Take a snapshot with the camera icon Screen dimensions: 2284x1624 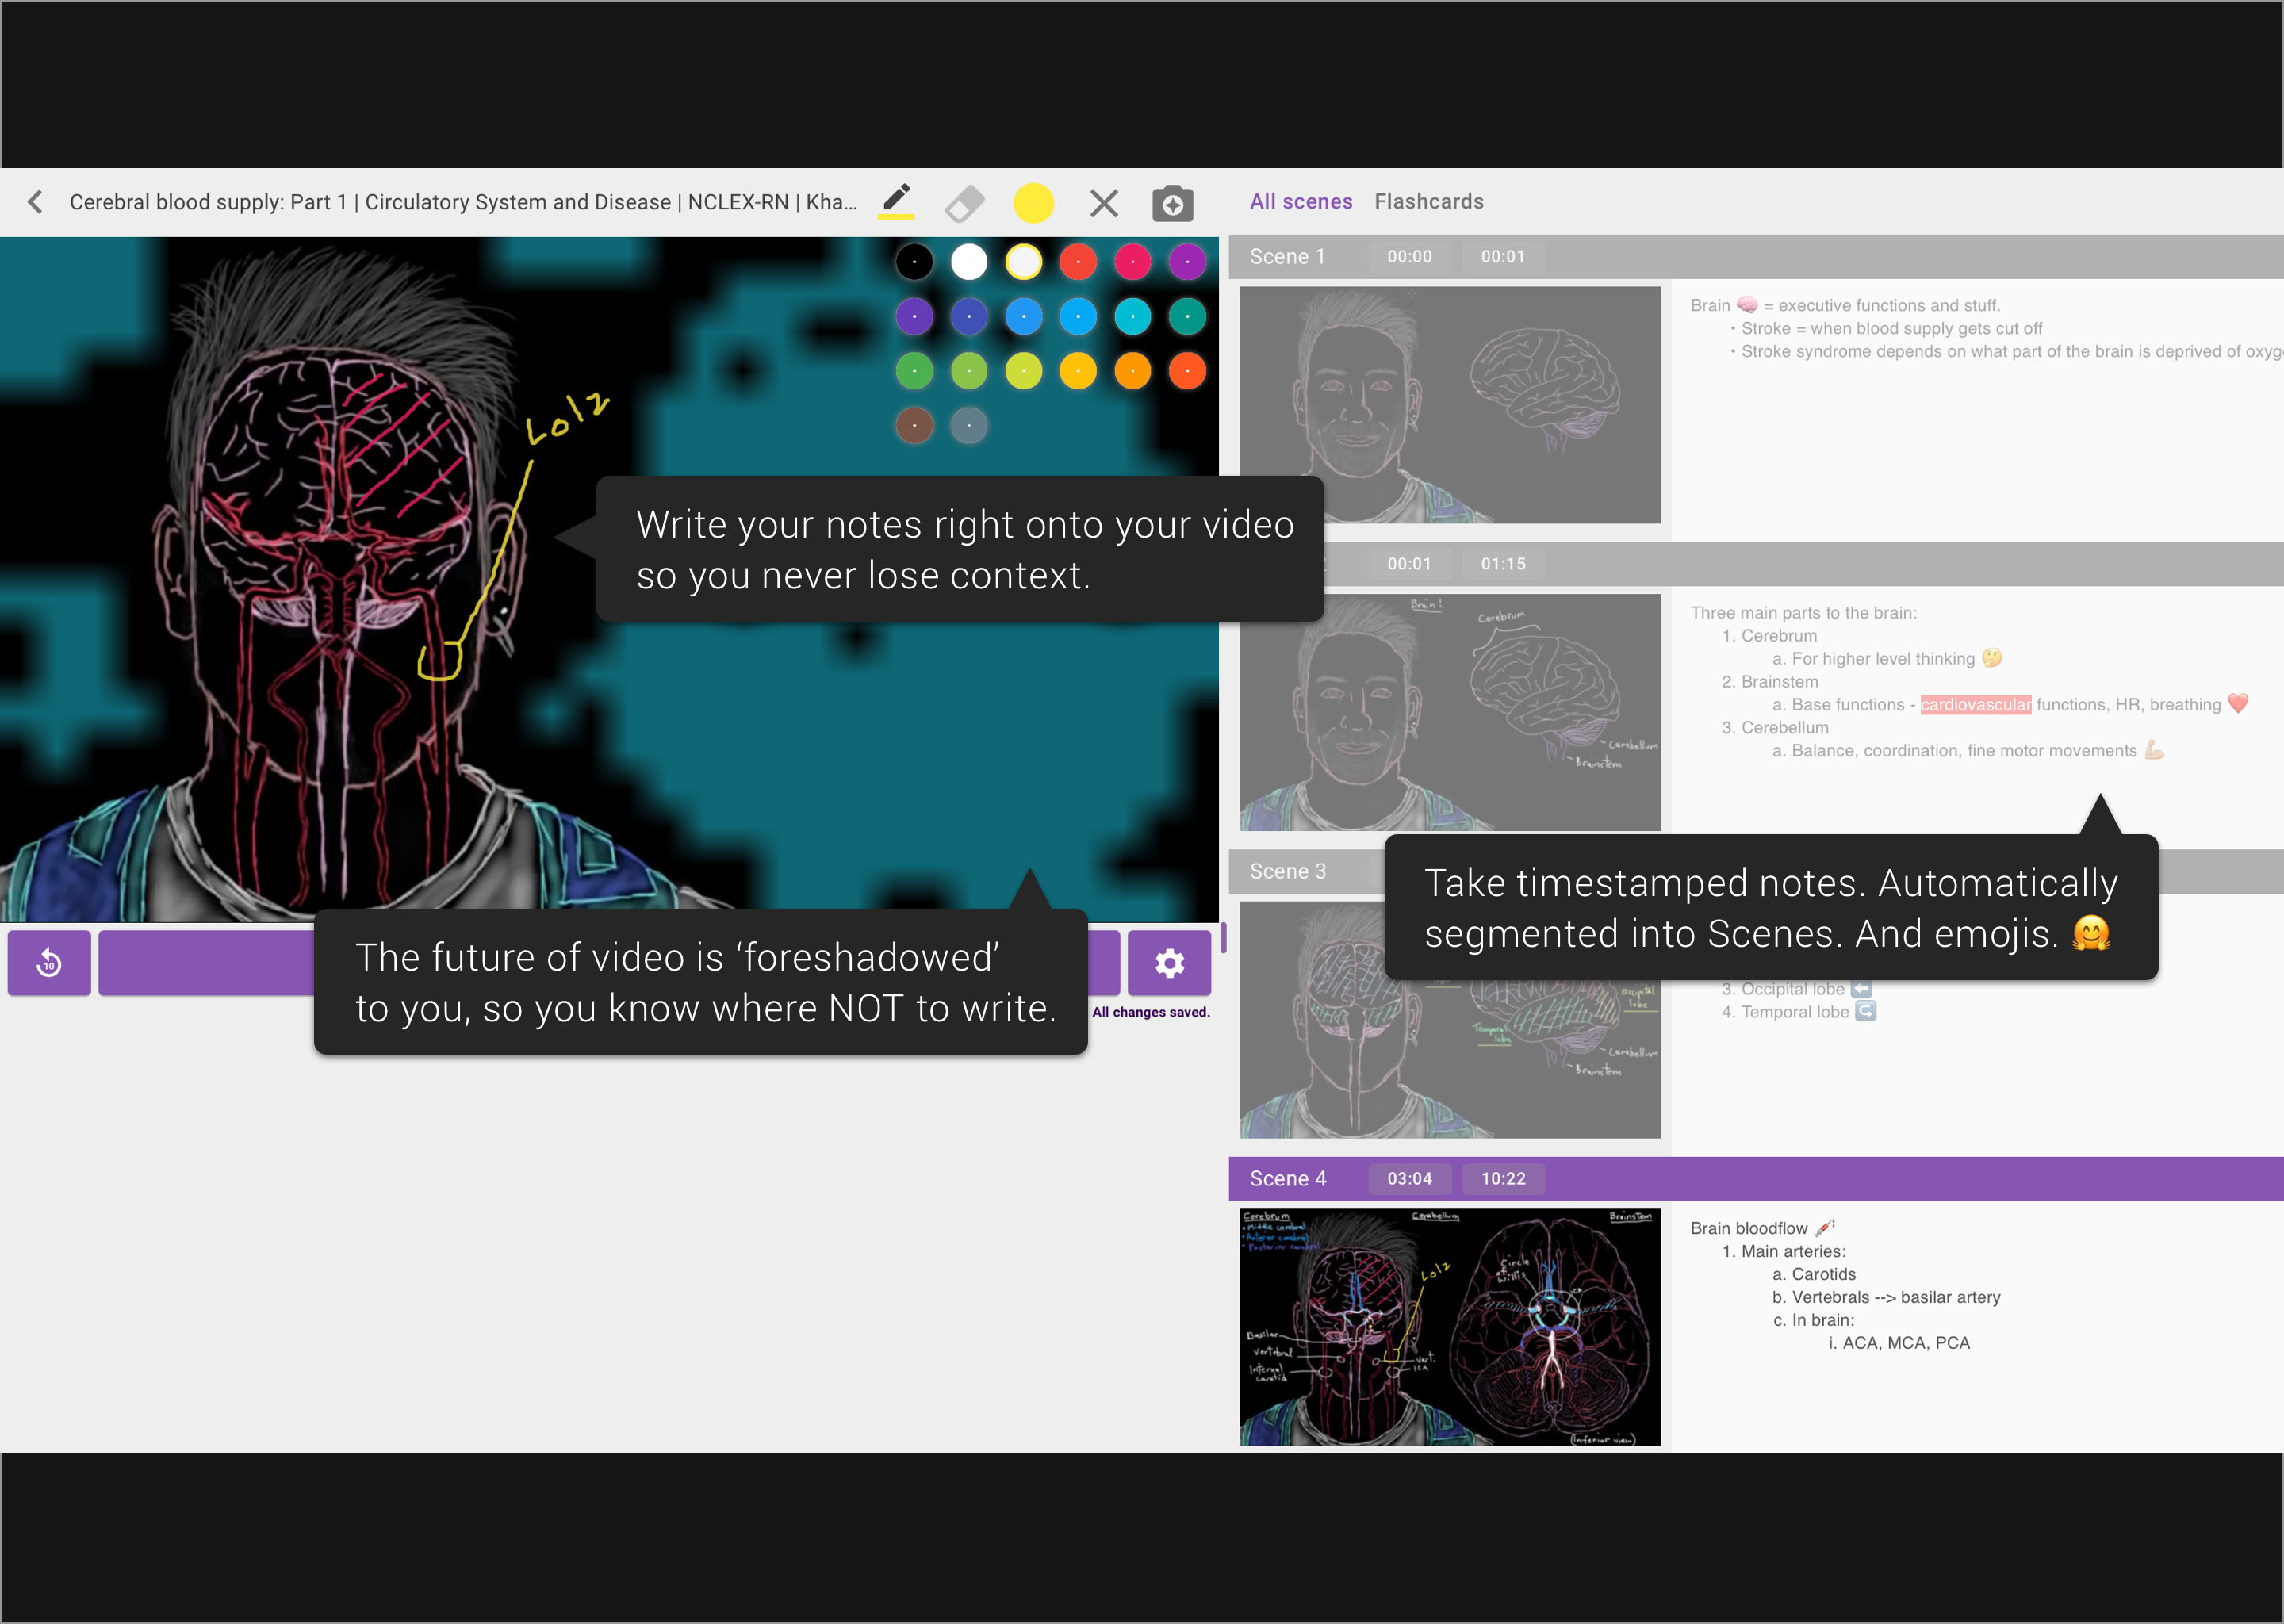click(1173, 202)
